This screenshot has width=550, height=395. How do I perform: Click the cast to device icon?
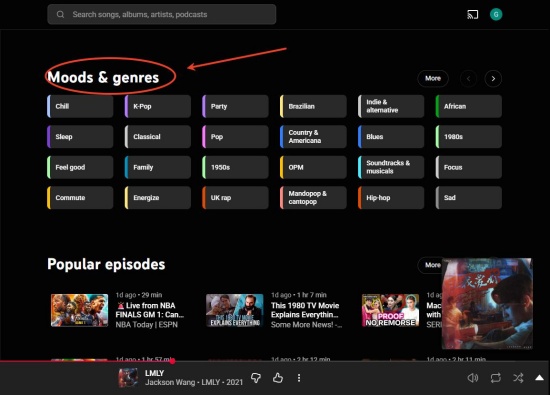coord(472,14)
